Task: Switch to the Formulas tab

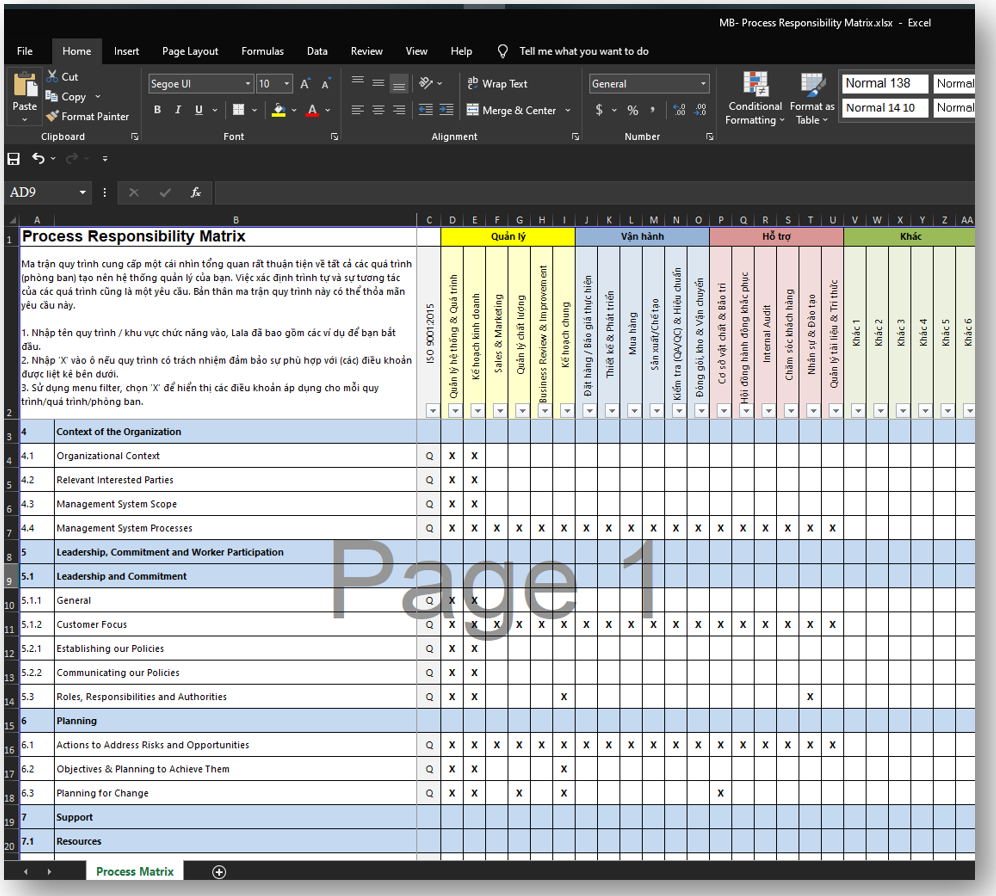Action: [x=262, y=51]
